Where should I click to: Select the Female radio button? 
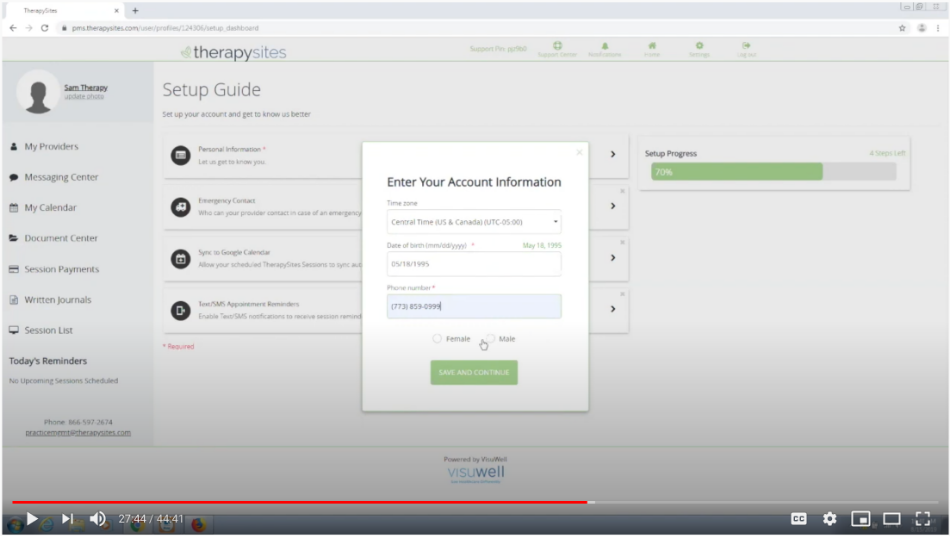point(437,339)
